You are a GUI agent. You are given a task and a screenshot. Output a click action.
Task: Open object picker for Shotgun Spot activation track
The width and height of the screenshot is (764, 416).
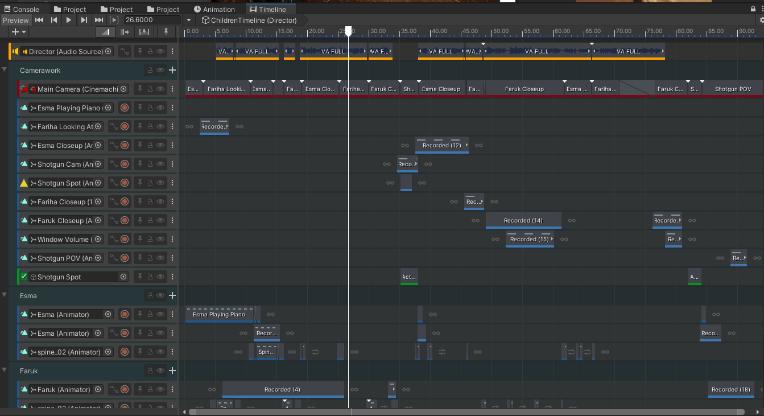pyautogui.click(x=123, y=277)
